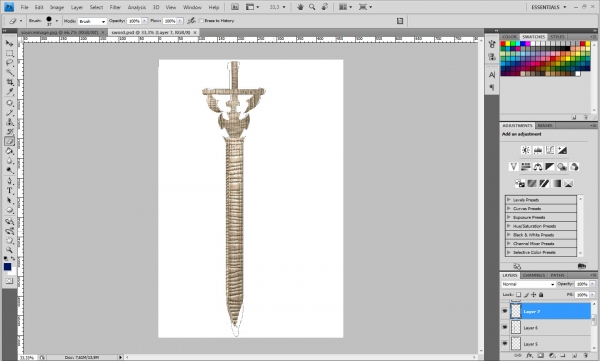Hide Layer 6 with its eye icon
Screen dimensions: 600x361
[505, 328]
